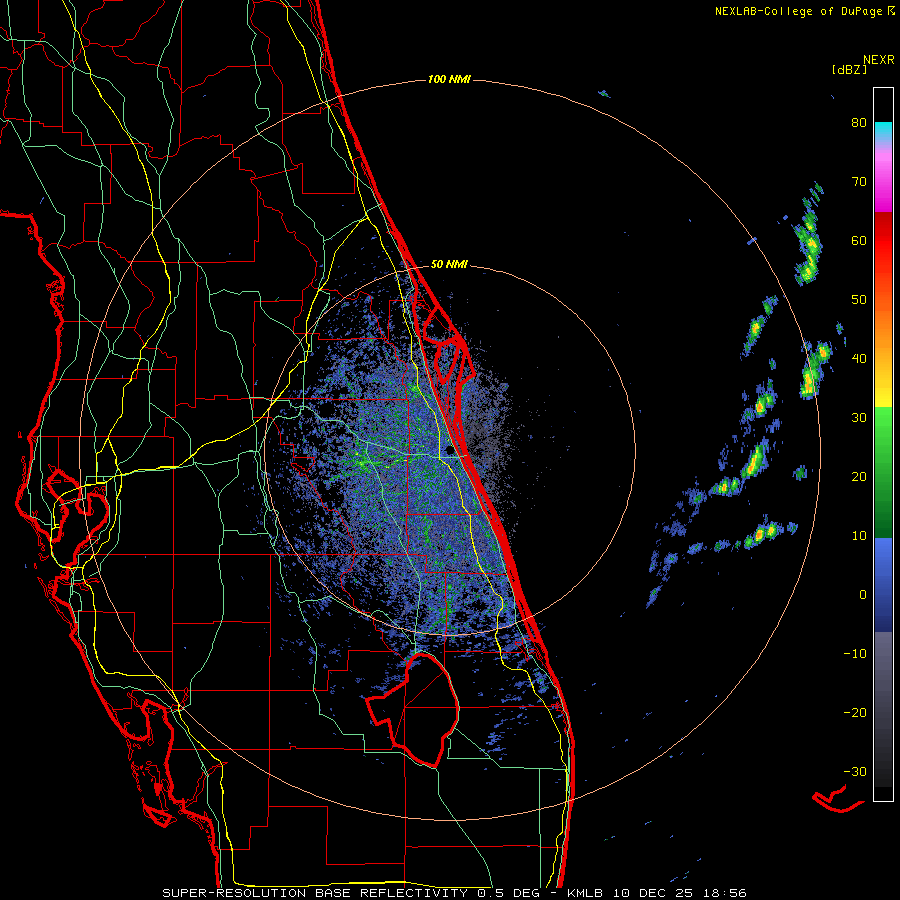Click the KMLB radar site black dot
Viewport: 900px width, 900px height.
point(449,451)
